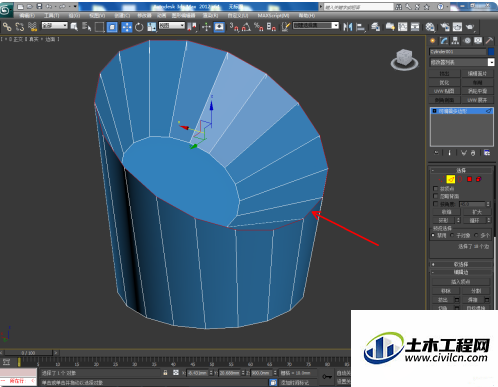Select the Border sub-object level icon

pyautogui.click(x=460, y=179)
